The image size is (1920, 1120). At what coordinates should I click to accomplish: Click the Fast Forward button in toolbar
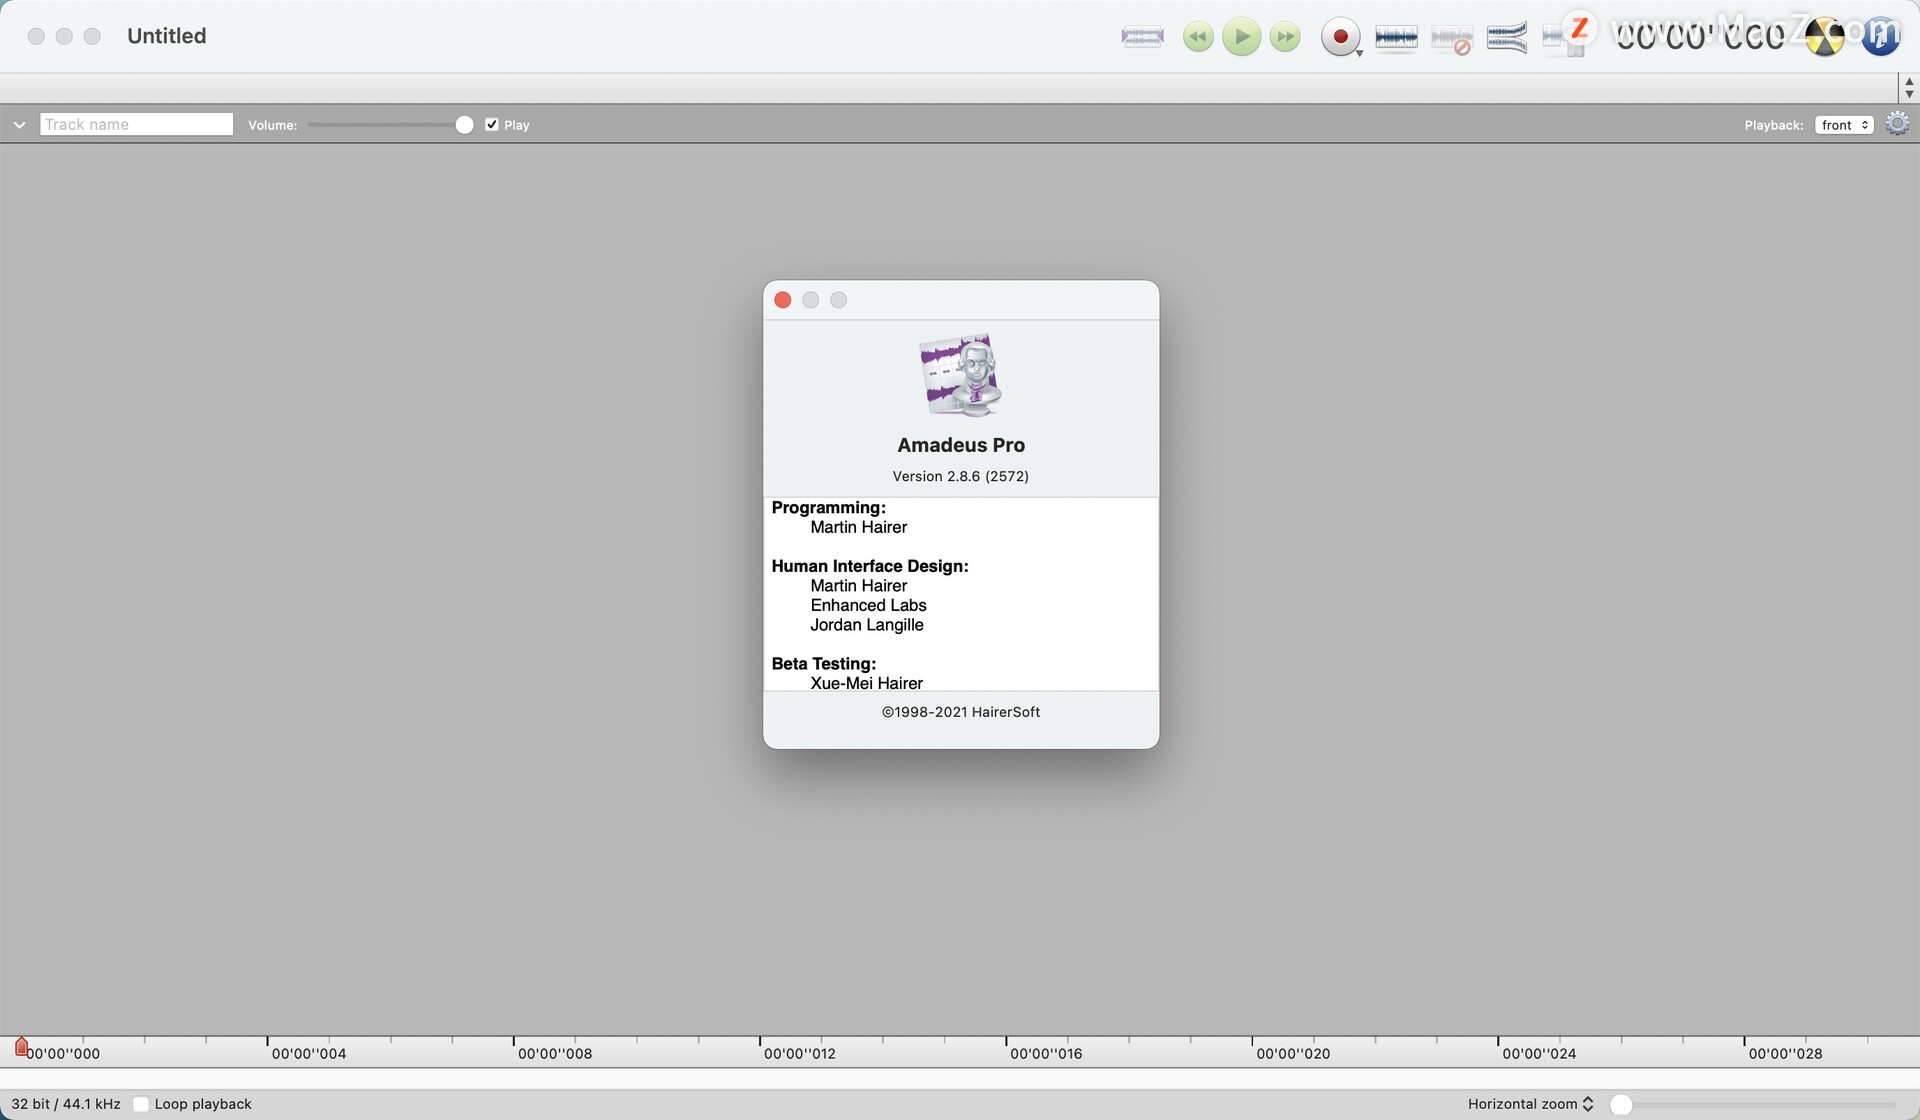tap(1285, 36)
